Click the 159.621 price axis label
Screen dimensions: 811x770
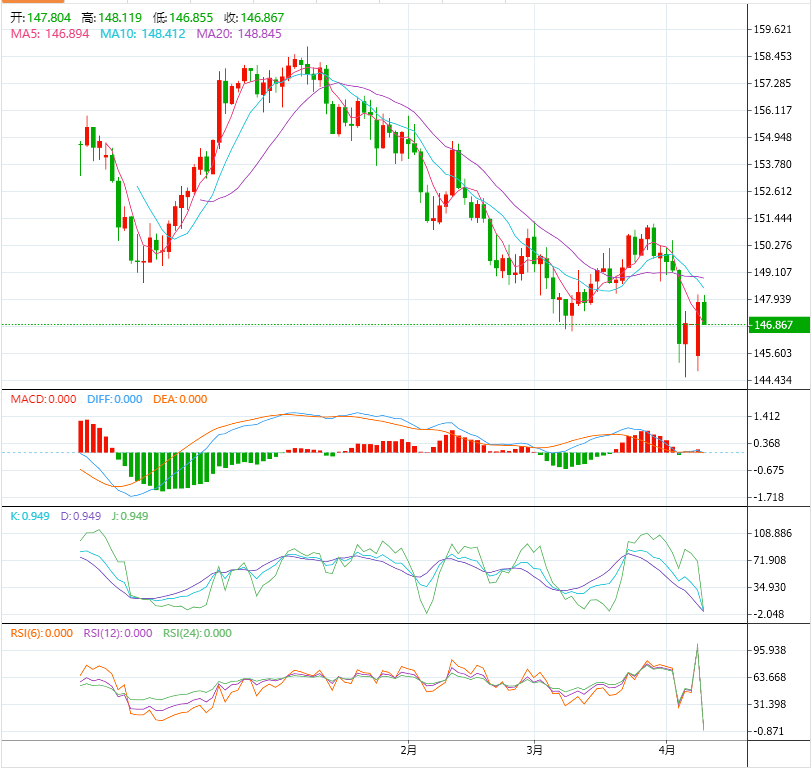(x=772, y=29)
